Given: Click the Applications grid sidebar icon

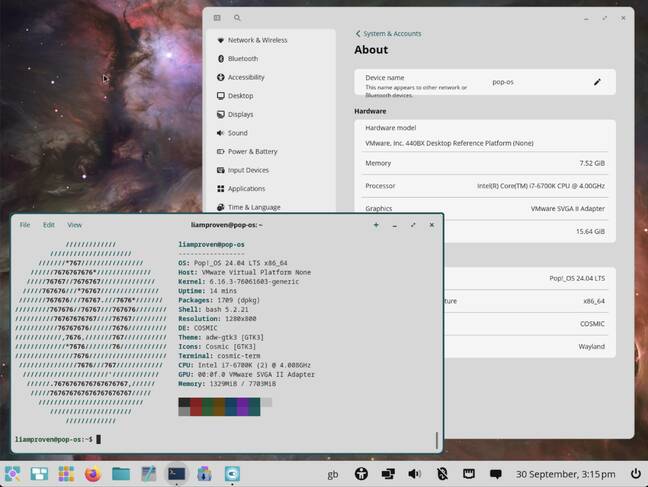Looking at the screenshot, I should pyautogui.click(x=221, y=189).
